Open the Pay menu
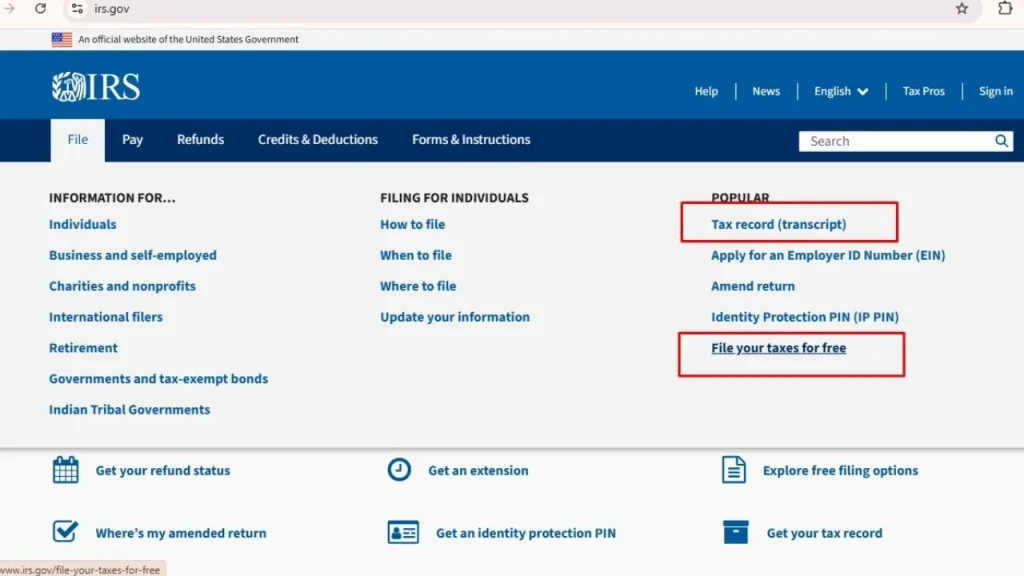The height and width of the screenshot is (576, 1024). coord(133,140)
